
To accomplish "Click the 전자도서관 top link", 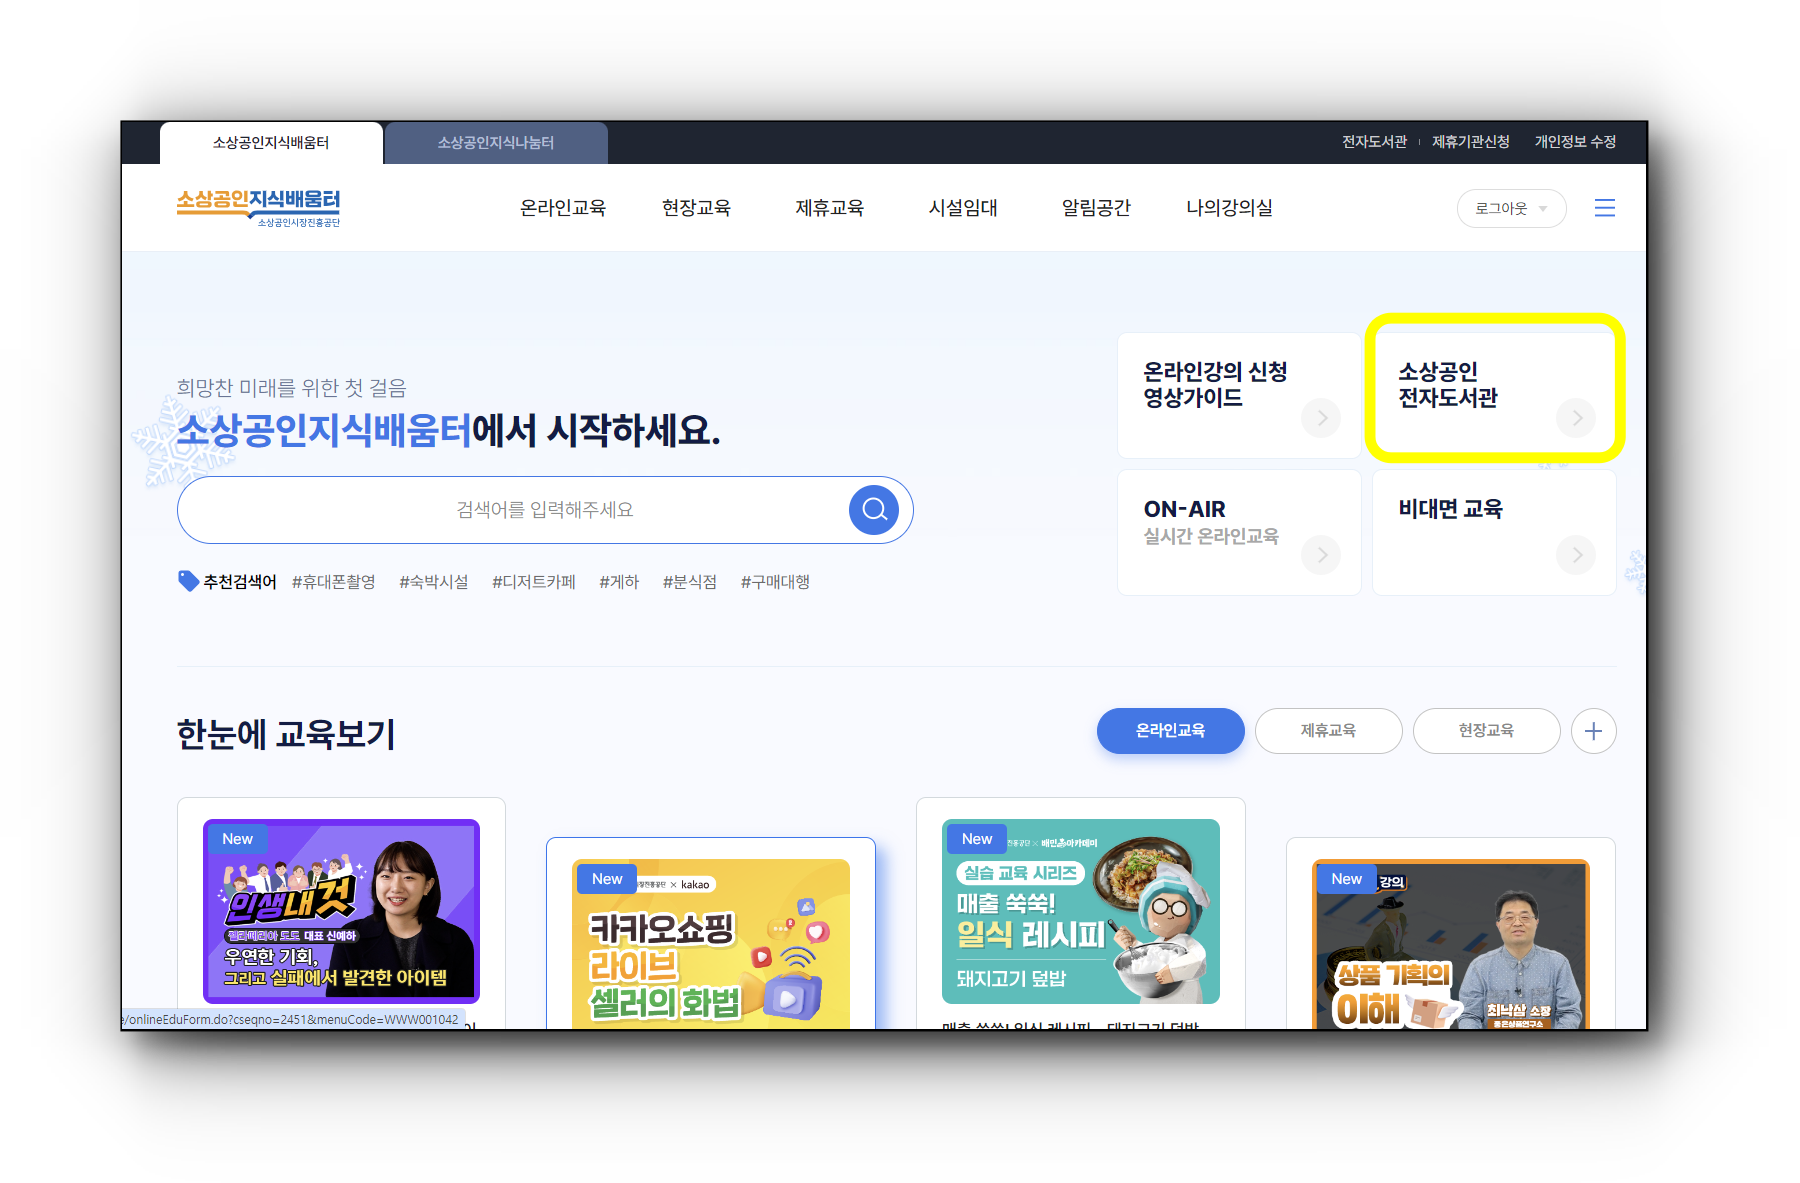I will (x=1374, y=142).
